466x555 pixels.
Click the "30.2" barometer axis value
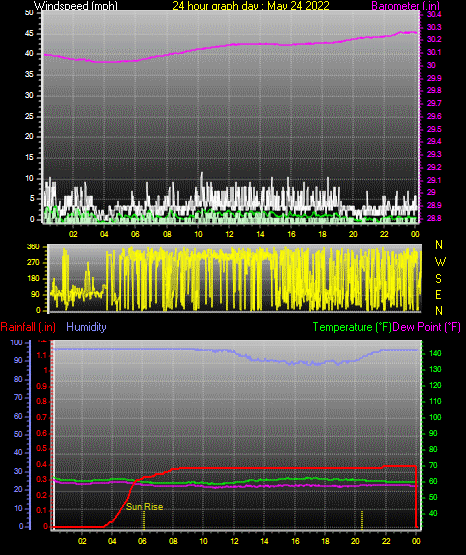tap(434, 39)
